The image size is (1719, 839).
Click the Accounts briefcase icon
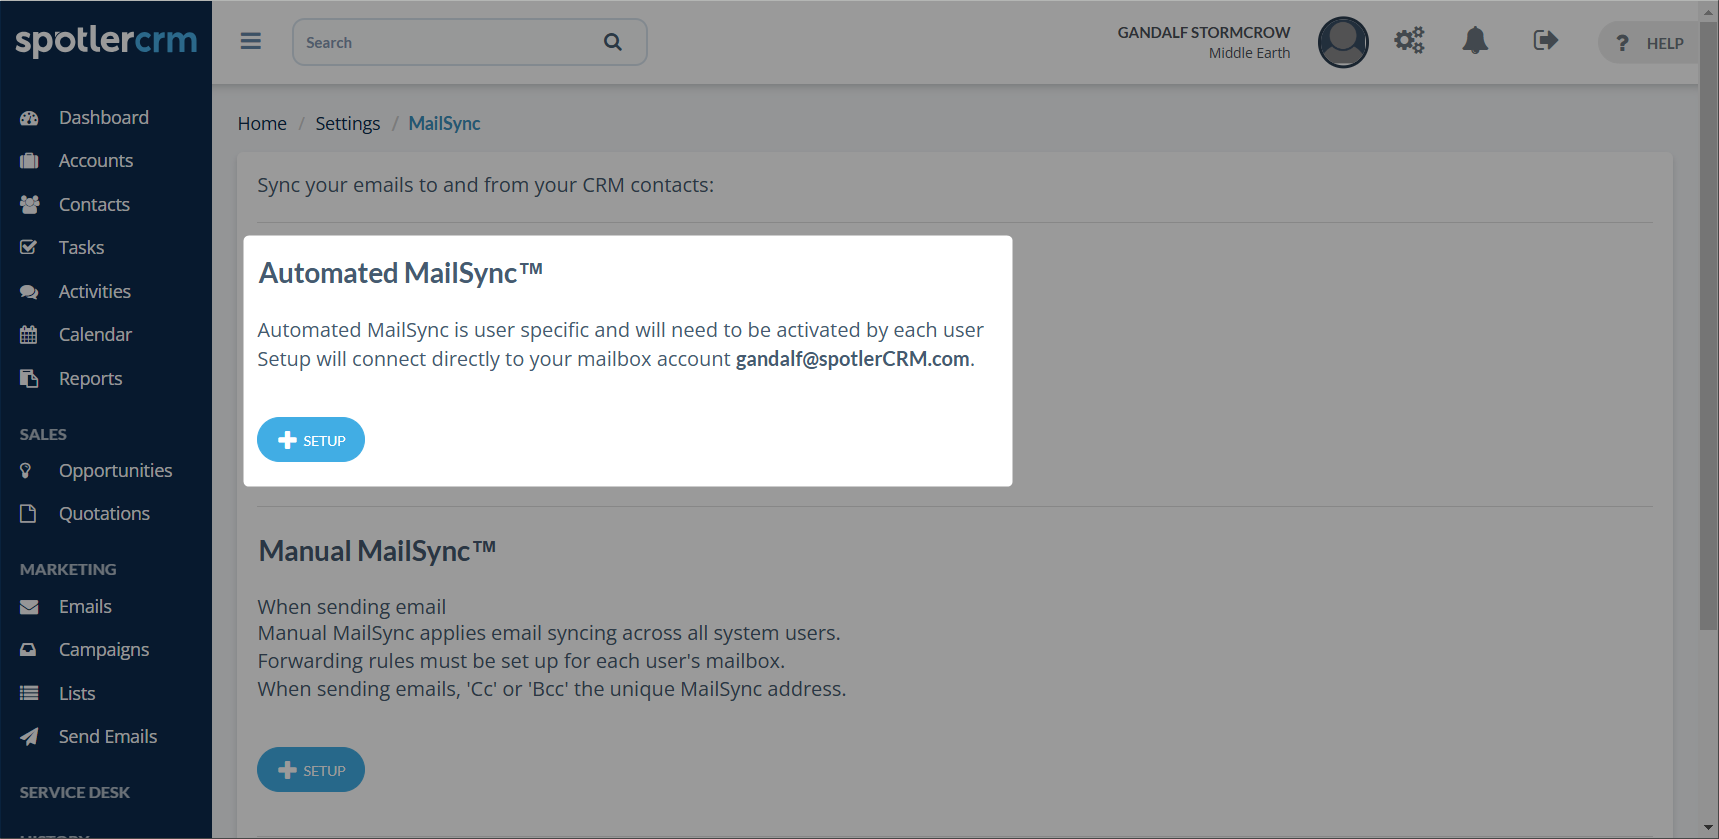click(x=29, y=161)
